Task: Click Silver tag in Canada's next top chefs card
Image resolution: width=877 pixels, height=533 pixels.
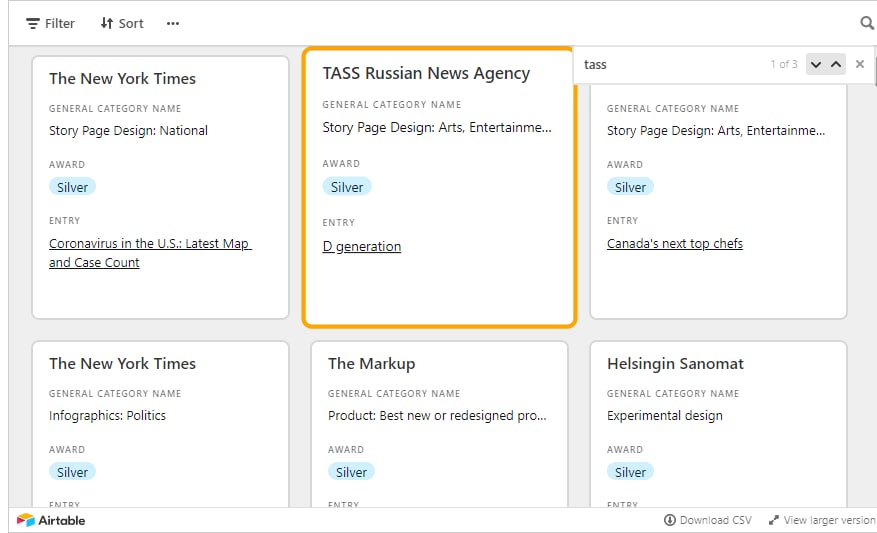Action: (x=630, y=187)
